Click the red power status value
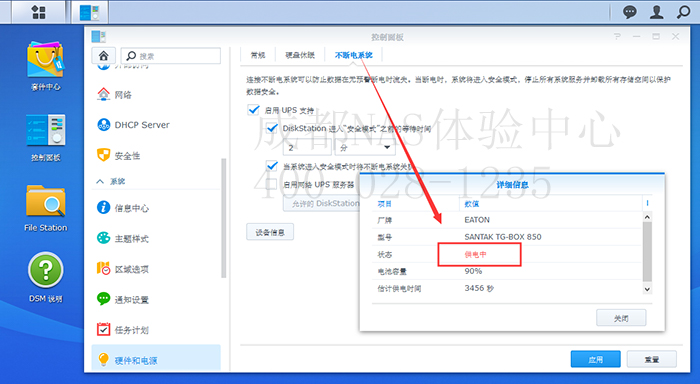 (475, 254)
